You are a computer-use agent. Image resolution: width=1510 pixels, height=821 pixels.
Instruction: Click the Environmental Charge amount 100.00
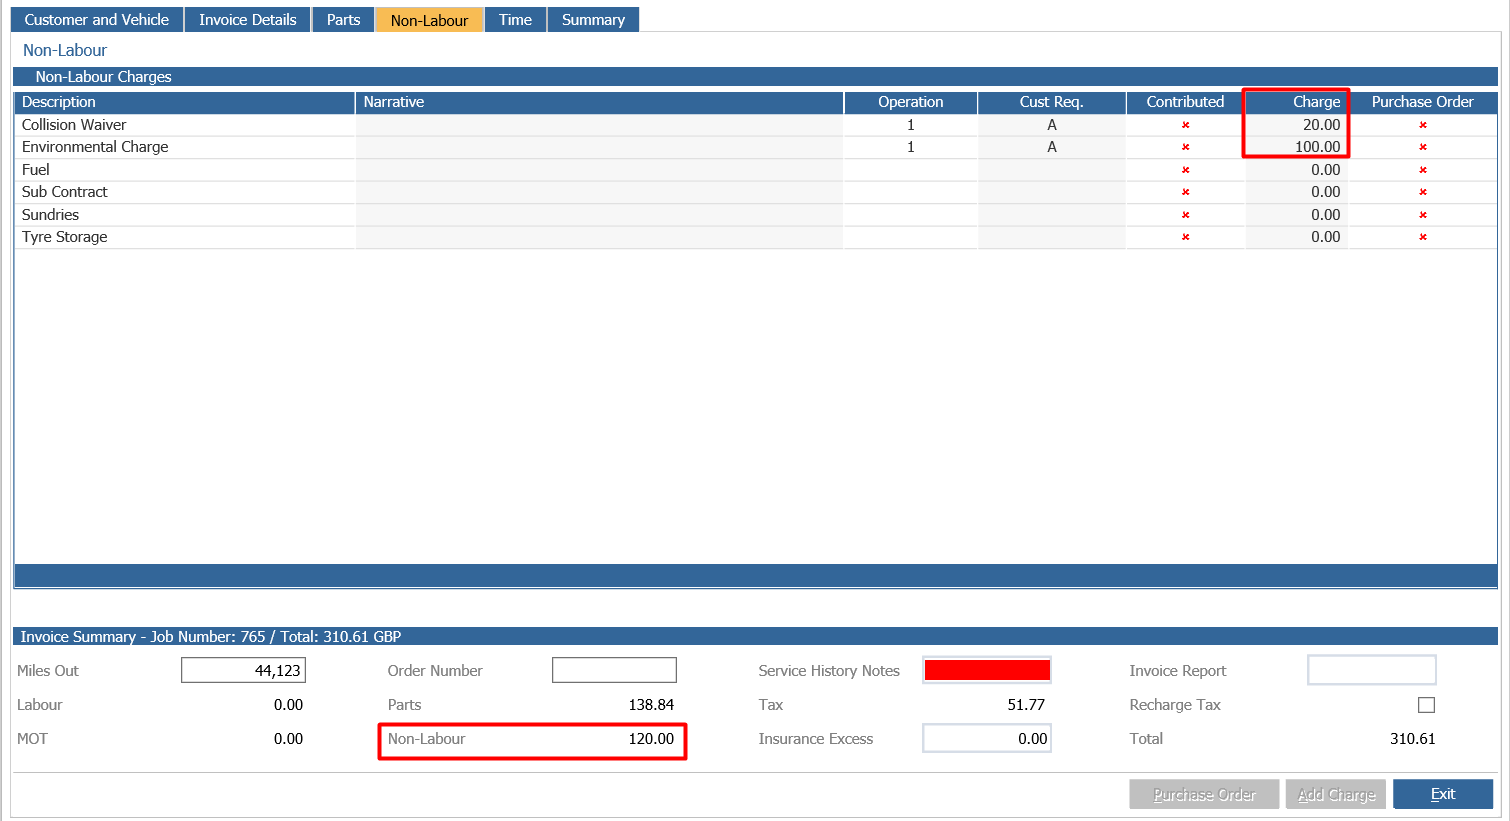pyautogui.click(x=1318, y=147)
